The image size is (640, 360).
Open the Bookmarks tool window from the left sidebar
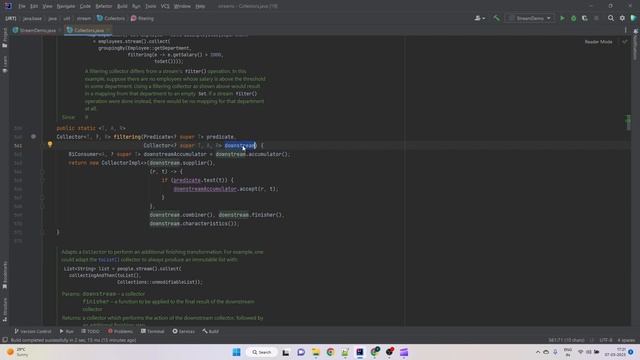pyautogui.click(x=4, y=275)
